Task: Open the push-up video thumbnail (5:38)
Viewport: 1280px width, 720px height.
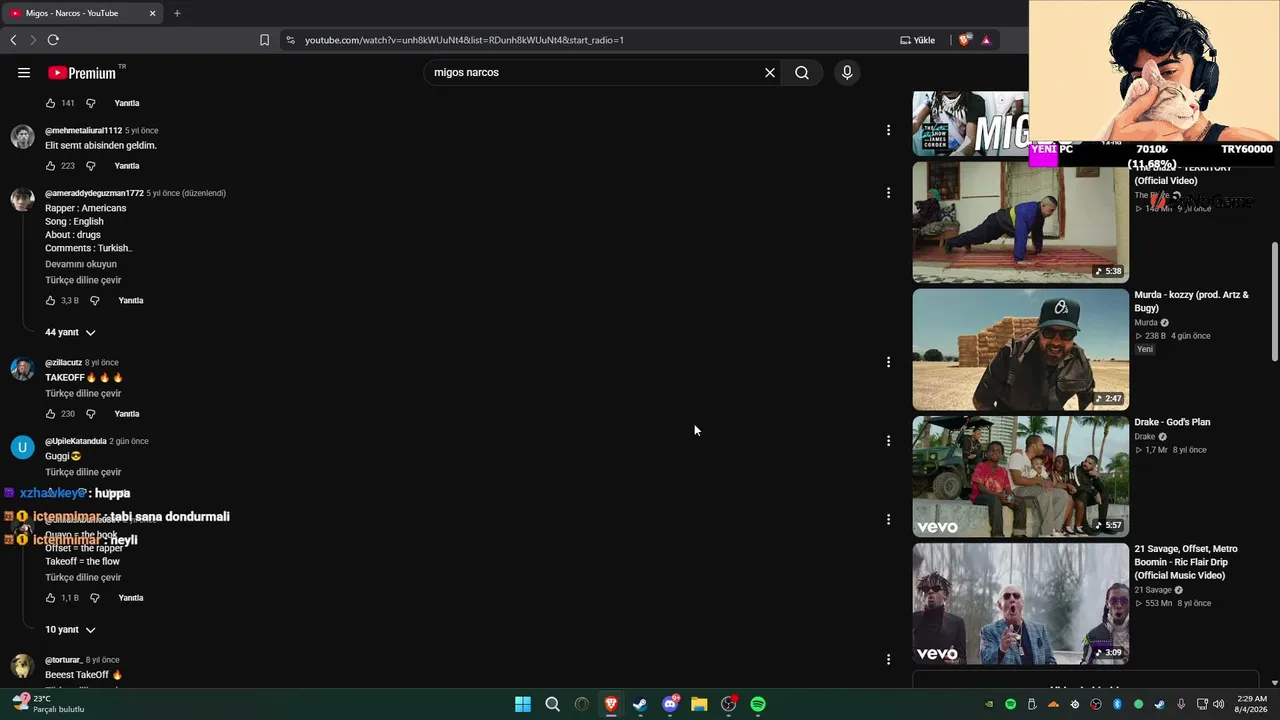Action: click(x=1020, y=223)
